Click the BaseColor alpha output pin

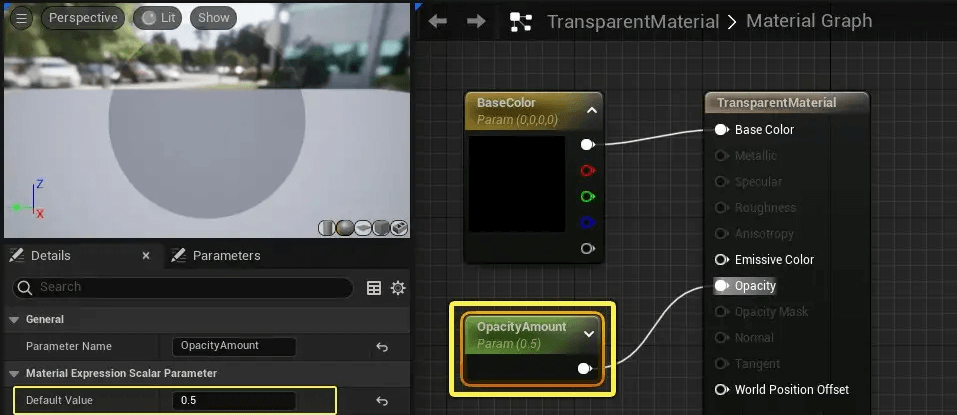[x=587, y=249]
